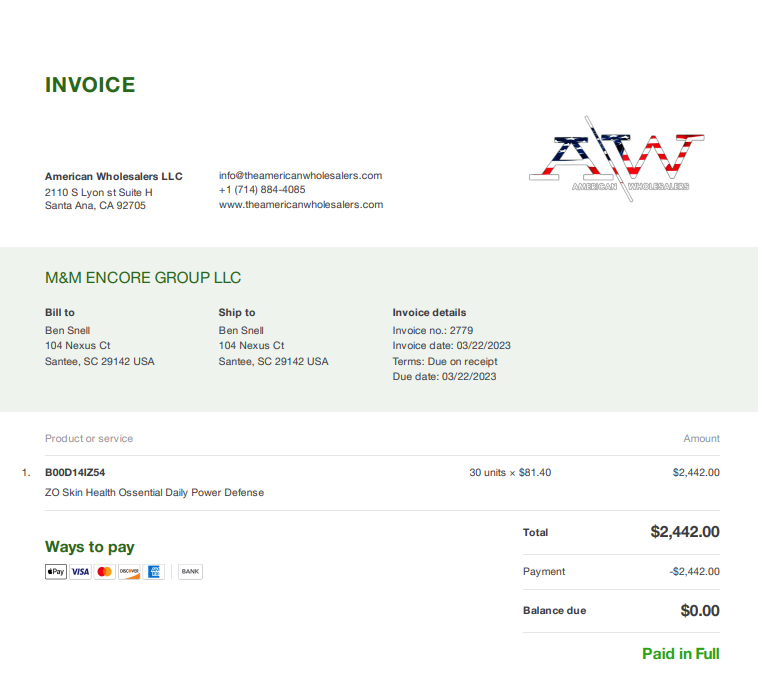
Task: Choose the BANK transfer icon
Action: (x=190, y=572)
